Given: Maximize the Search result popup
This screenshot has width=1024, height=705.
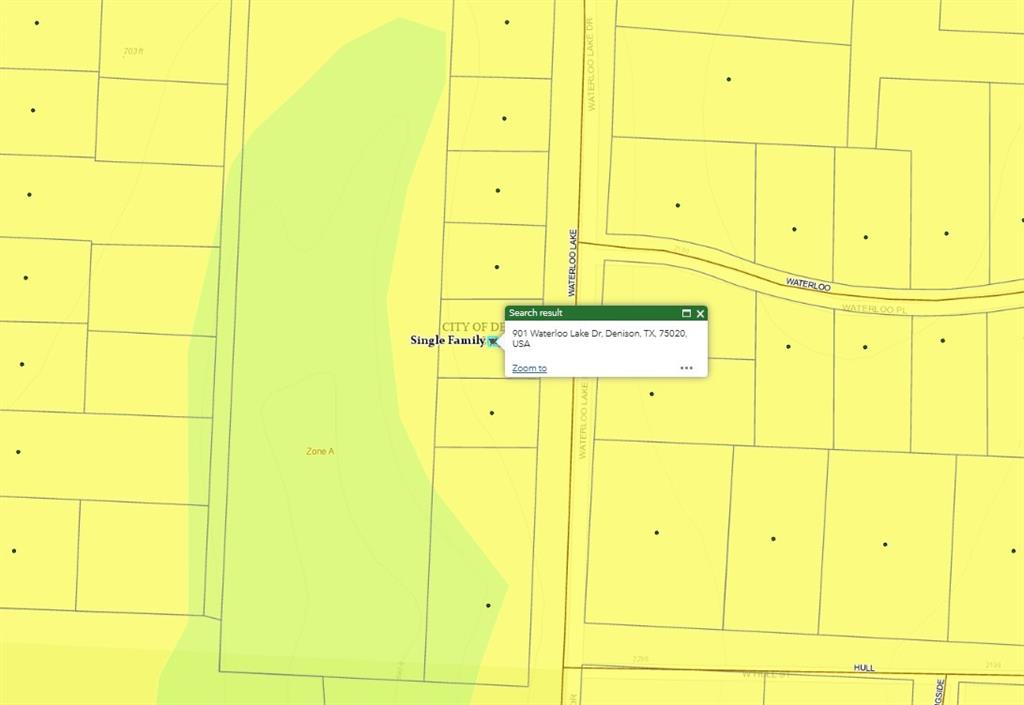Looking at the screenshot, I should pos(686,313).
